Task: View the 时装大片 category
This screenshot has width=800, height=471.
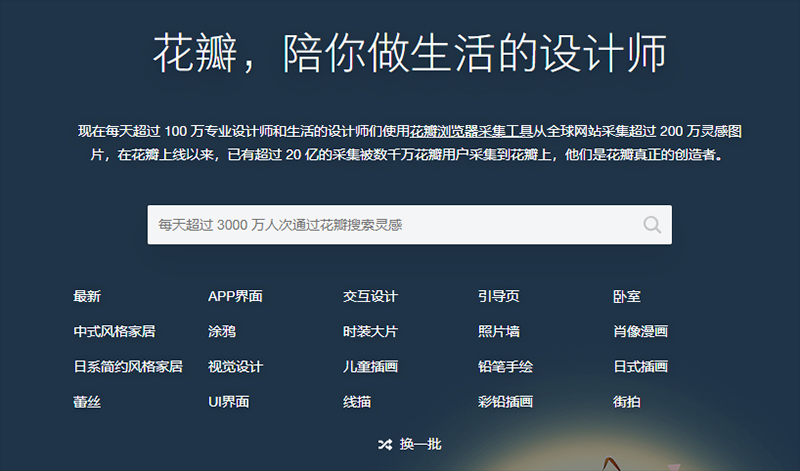Action: (x=370, y=331)
